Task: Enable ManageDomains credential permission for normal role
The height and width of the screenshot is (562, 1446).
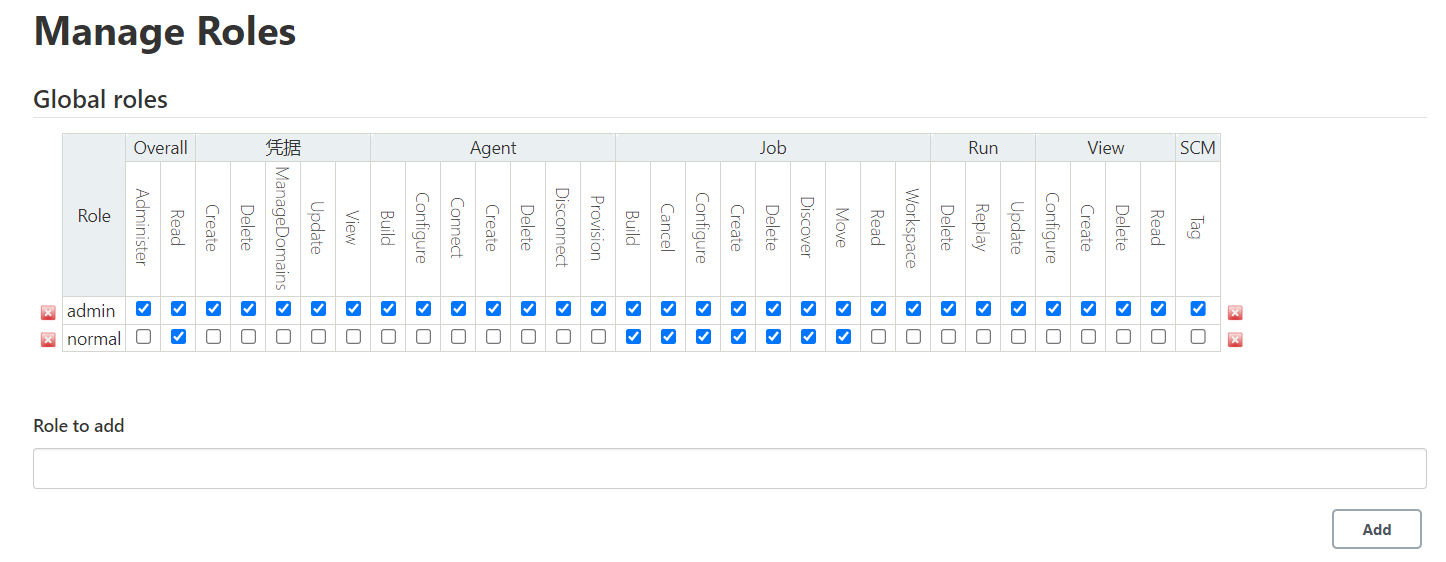Action: click(283, 337)
